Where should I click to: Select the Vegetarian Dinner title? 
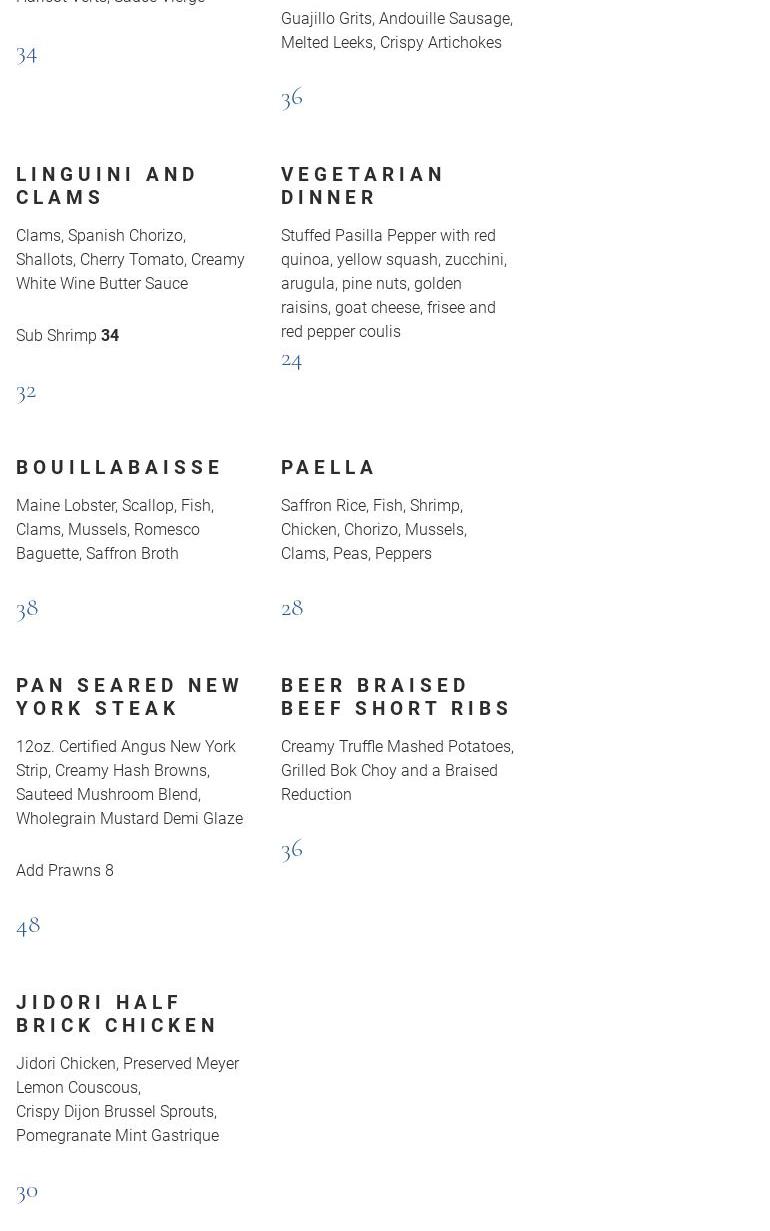(x=362, y=186)
